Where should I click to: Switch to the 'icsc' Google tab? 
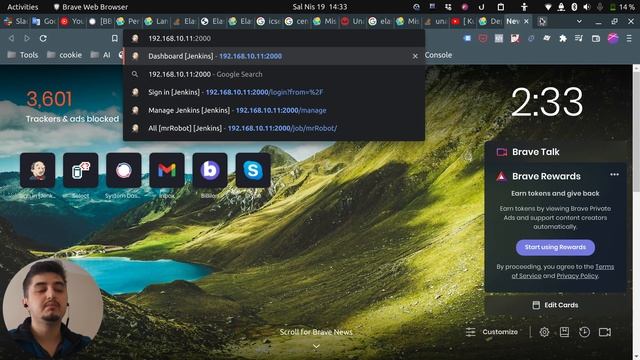point(269,21)
